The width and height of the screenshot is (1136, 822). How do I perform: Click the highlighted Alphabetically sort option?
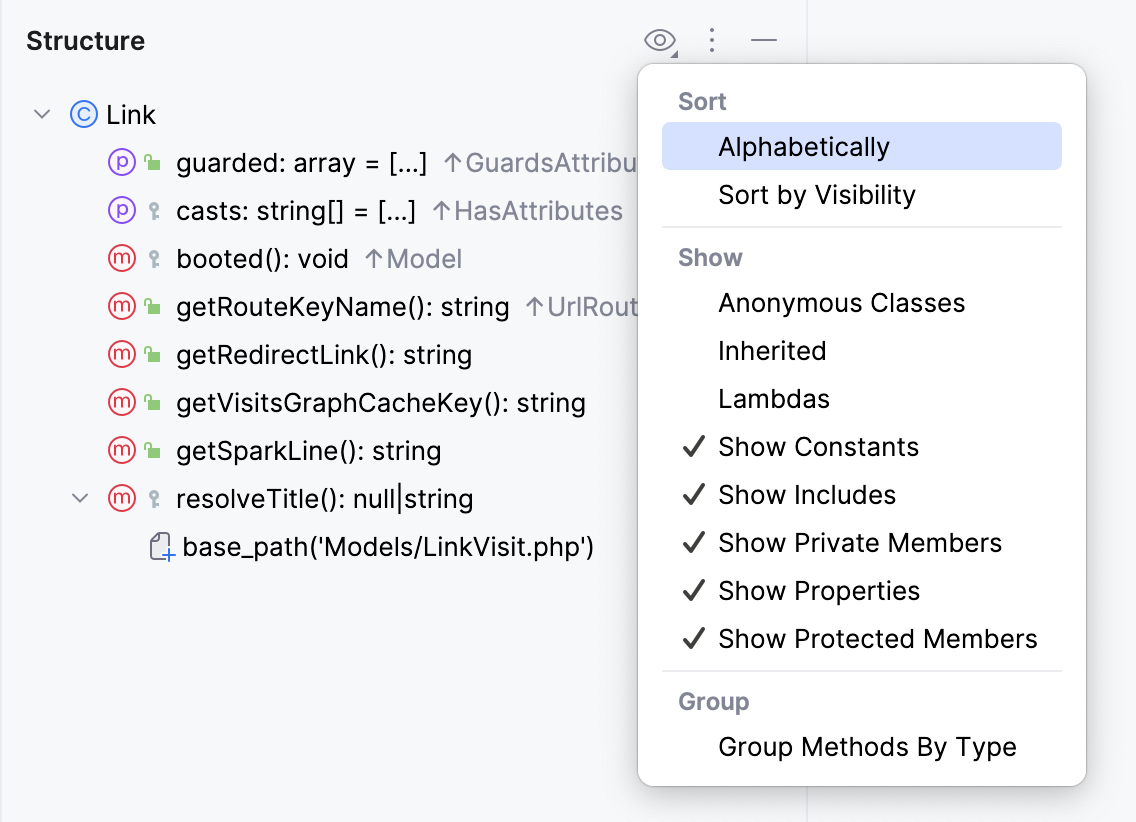pyautogui.click(x=804, y=146)
